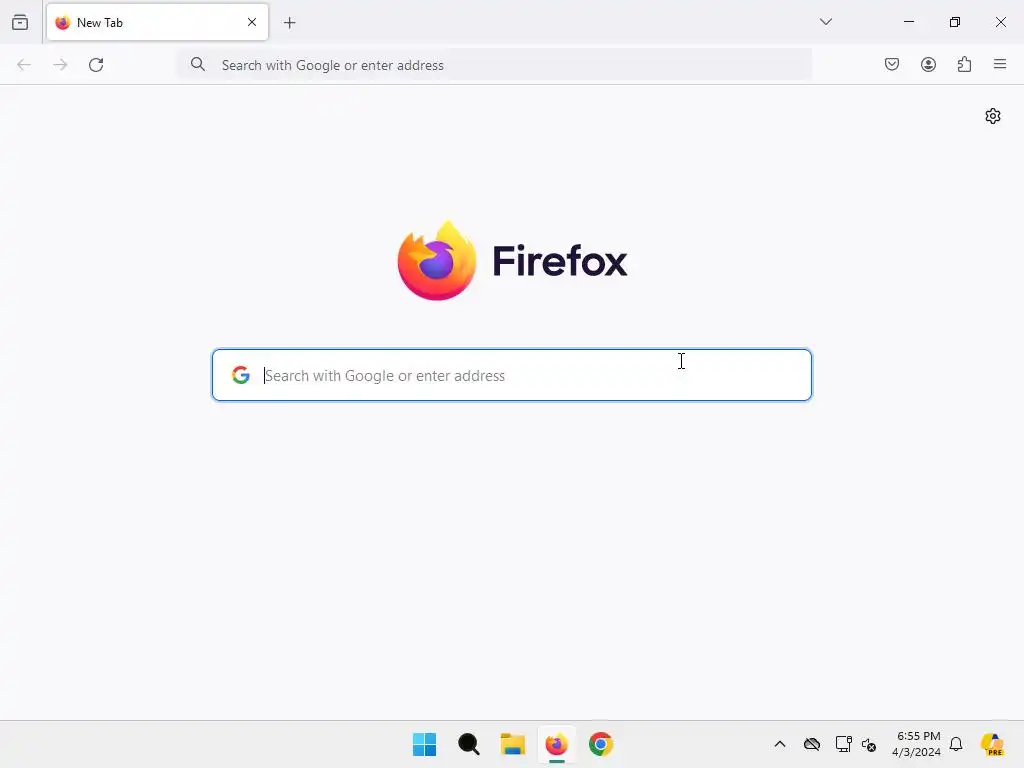Open File Explorer from taskbar
Image resolution: width=1024 pixels, height=768 pixels.
[x=513, y=744]
